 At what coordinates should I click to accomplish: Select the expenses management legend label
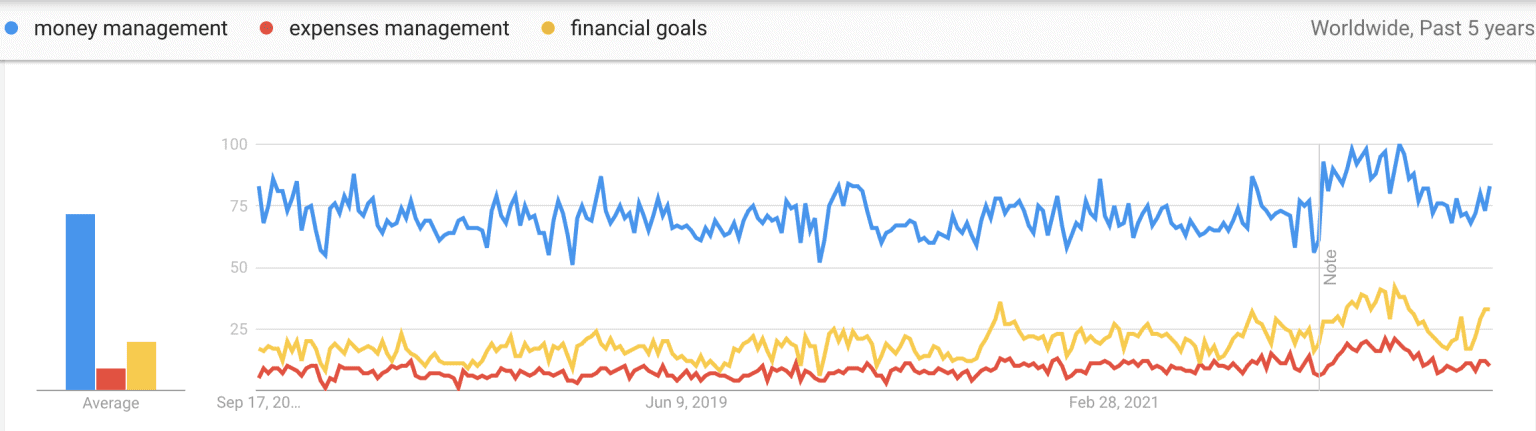[x=399, y=29]
